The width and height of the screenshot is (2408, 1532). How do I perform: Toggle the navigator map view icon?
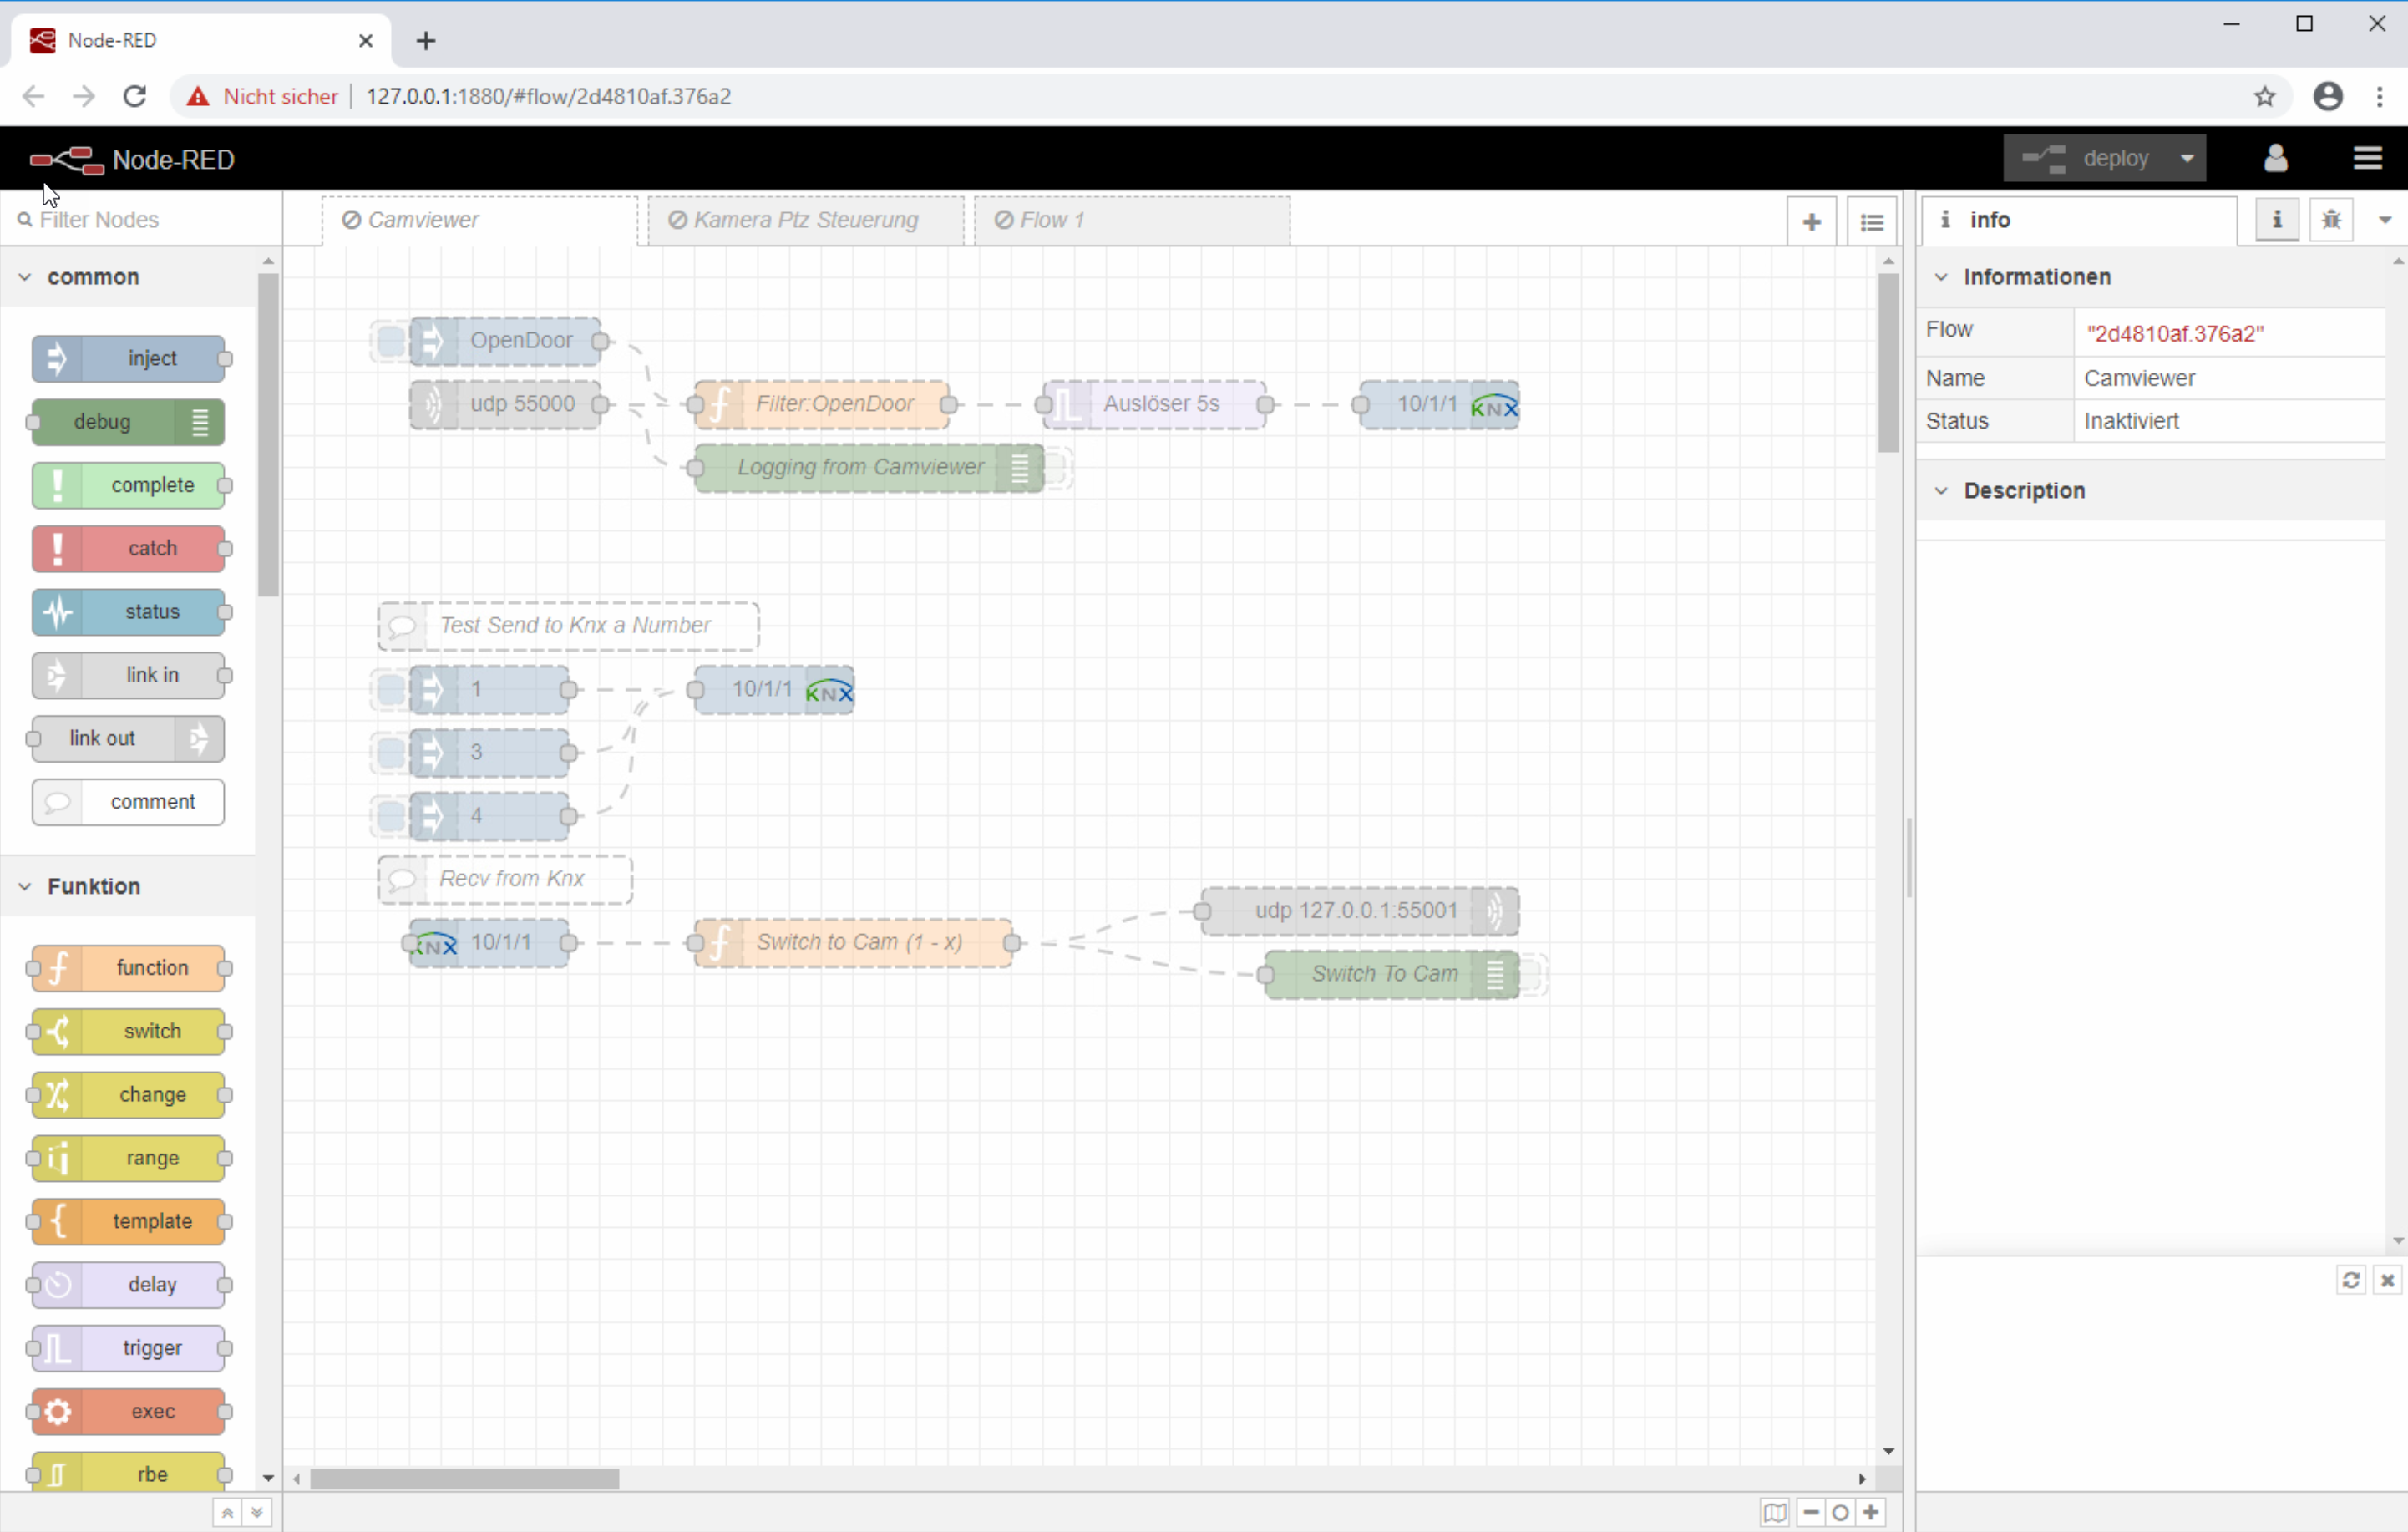(1774, 1512)
